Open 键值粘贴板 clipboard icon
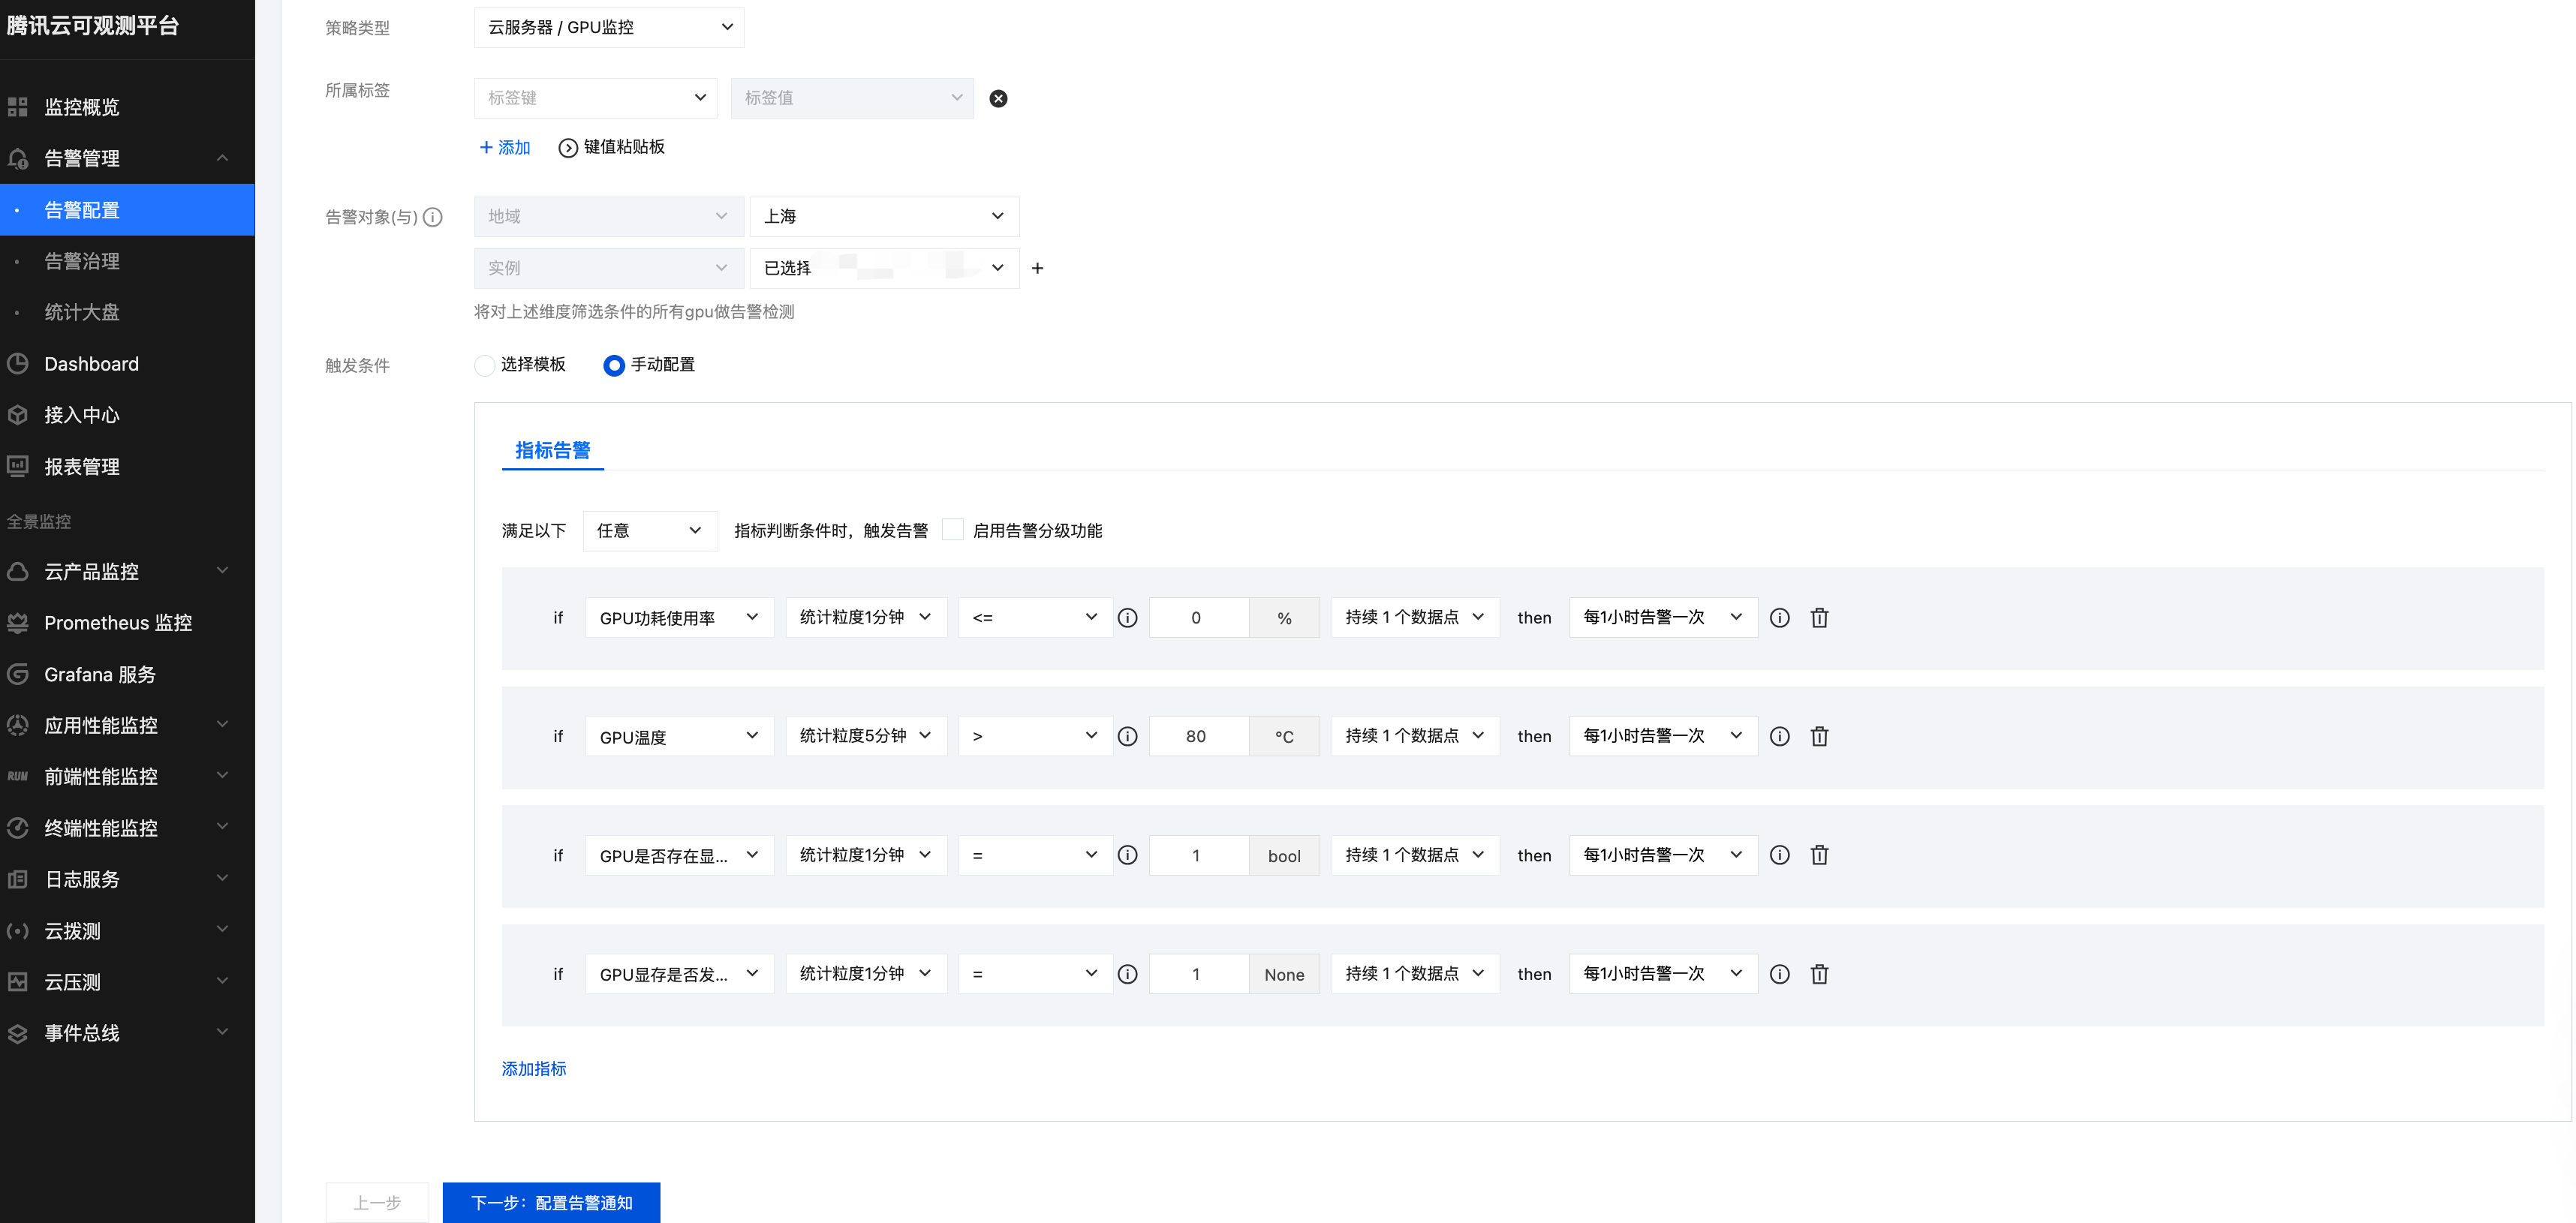2576x1223 pixels. [567, 148]
